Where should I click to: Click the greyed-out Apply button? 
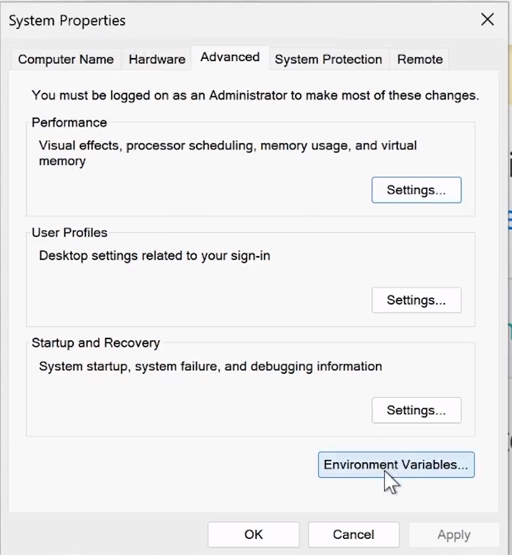(454, 534)
